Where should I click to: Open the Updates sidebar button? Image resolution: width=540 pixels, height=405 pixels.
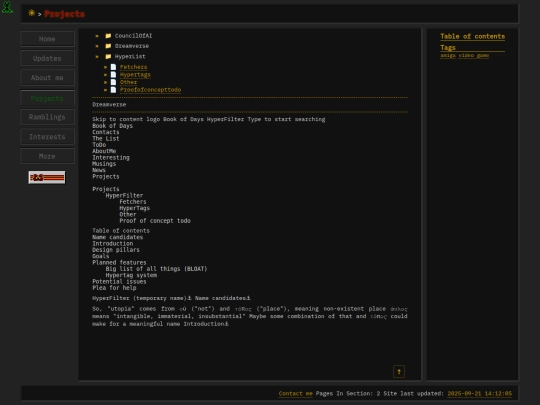pyautogui.click(x=47, y=58)
